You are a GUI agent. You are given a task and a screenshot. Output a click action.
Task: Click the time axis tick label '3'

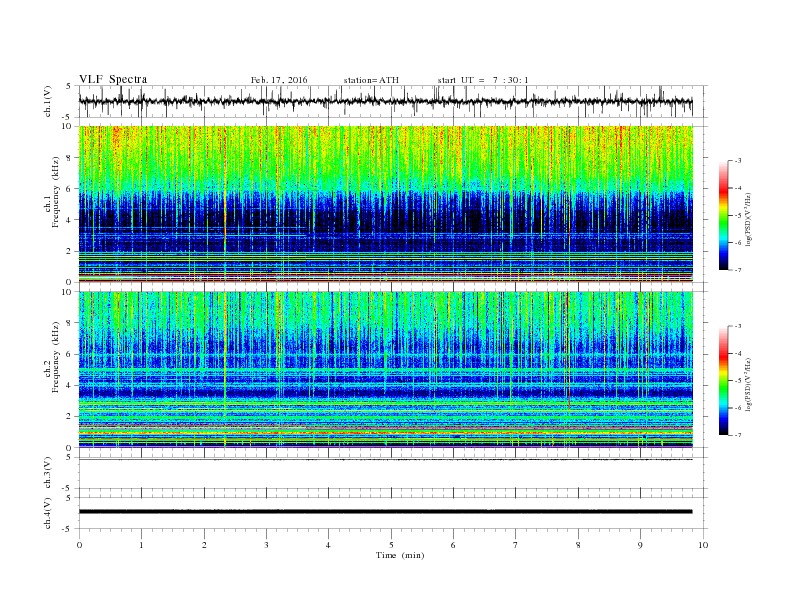tap(266, 545)
